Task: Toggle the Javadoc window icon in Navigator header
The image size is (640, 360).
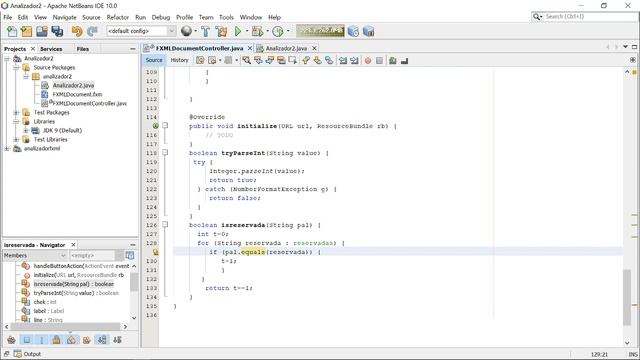Action: pyautogui.click(x=130, y=256)
